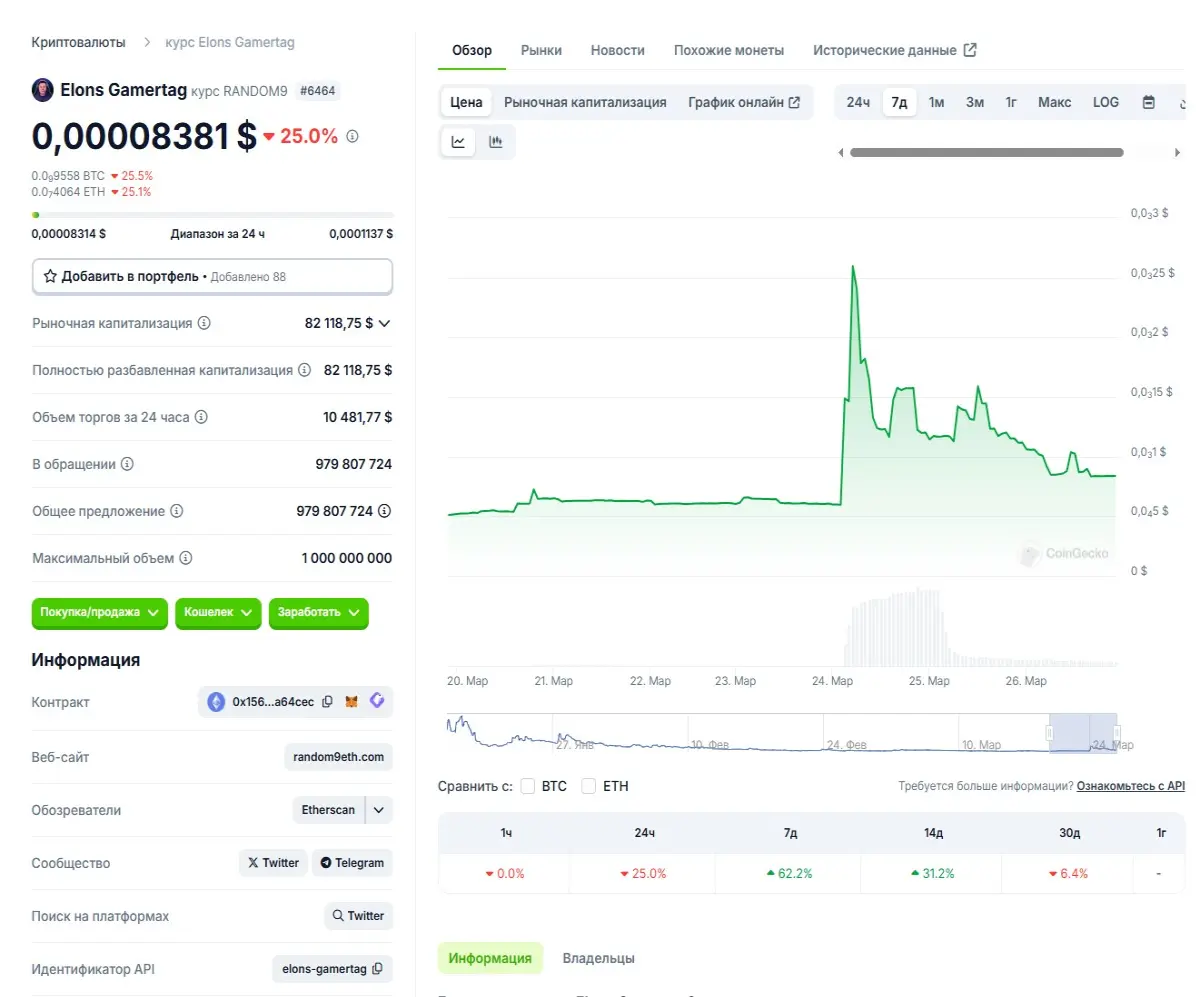Click info icon after 979 807 724 total supply value
Viewport: 1200px width, 997px height.
(385, 511)
